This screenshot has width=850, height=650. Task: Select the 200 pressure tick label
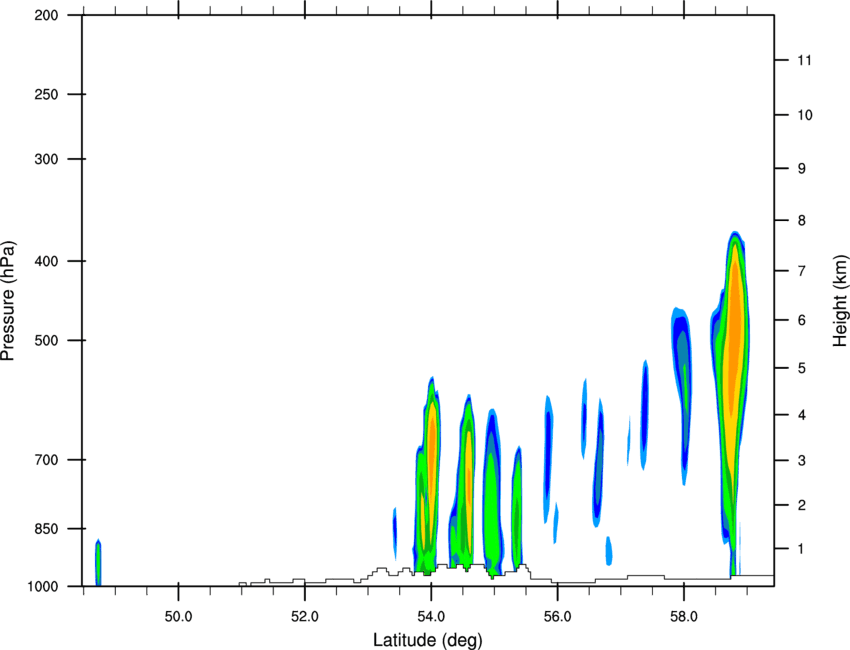point(46,15)
